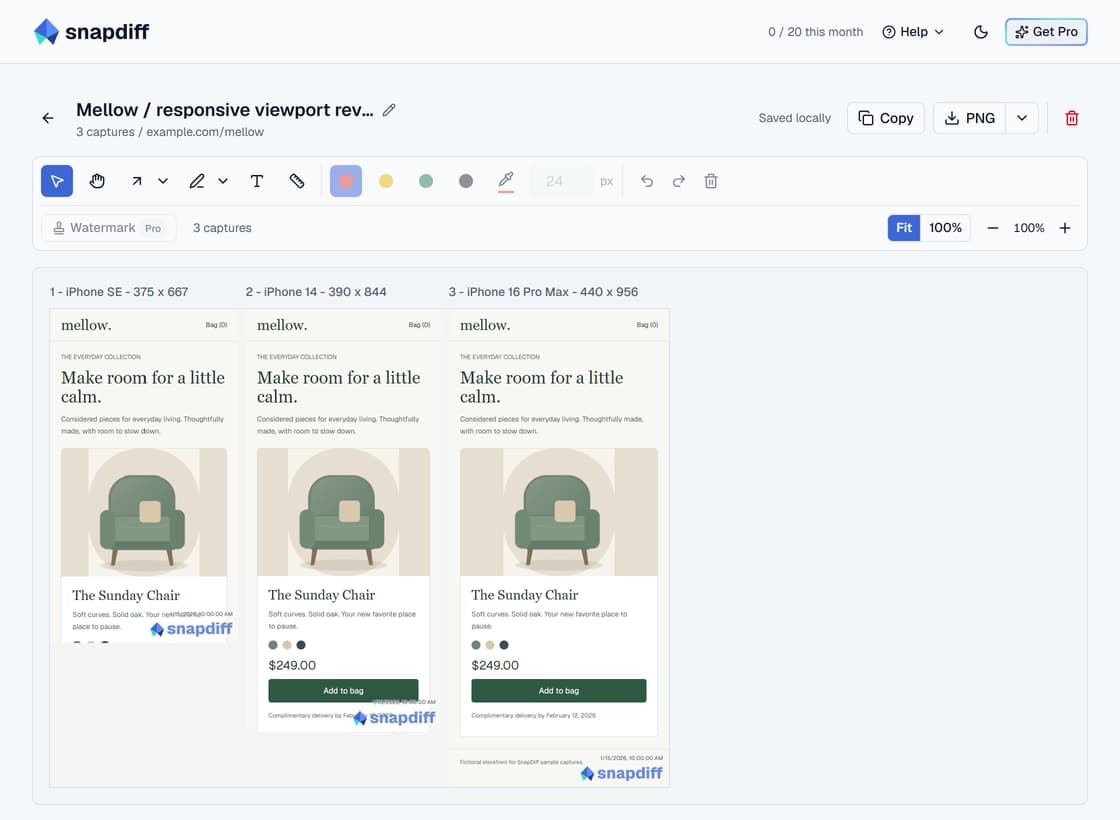Click the Watermark Pro button
The width and height of the screenshot is (1120, 820).
coord(109,228)
